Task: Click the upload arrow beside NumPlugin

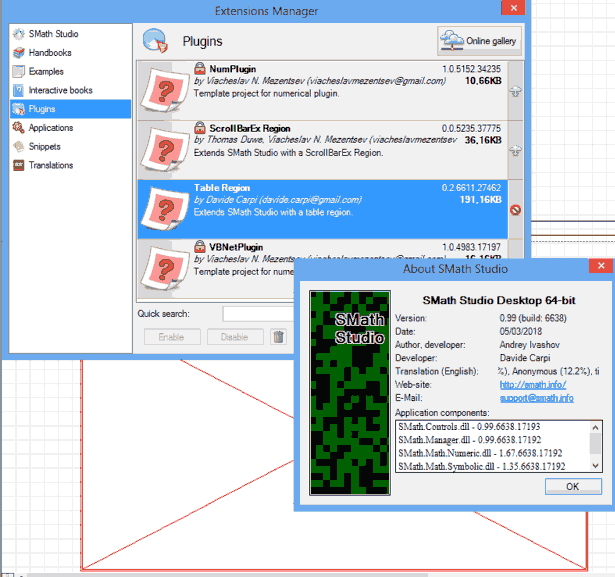Action: [x=516, y=90]
